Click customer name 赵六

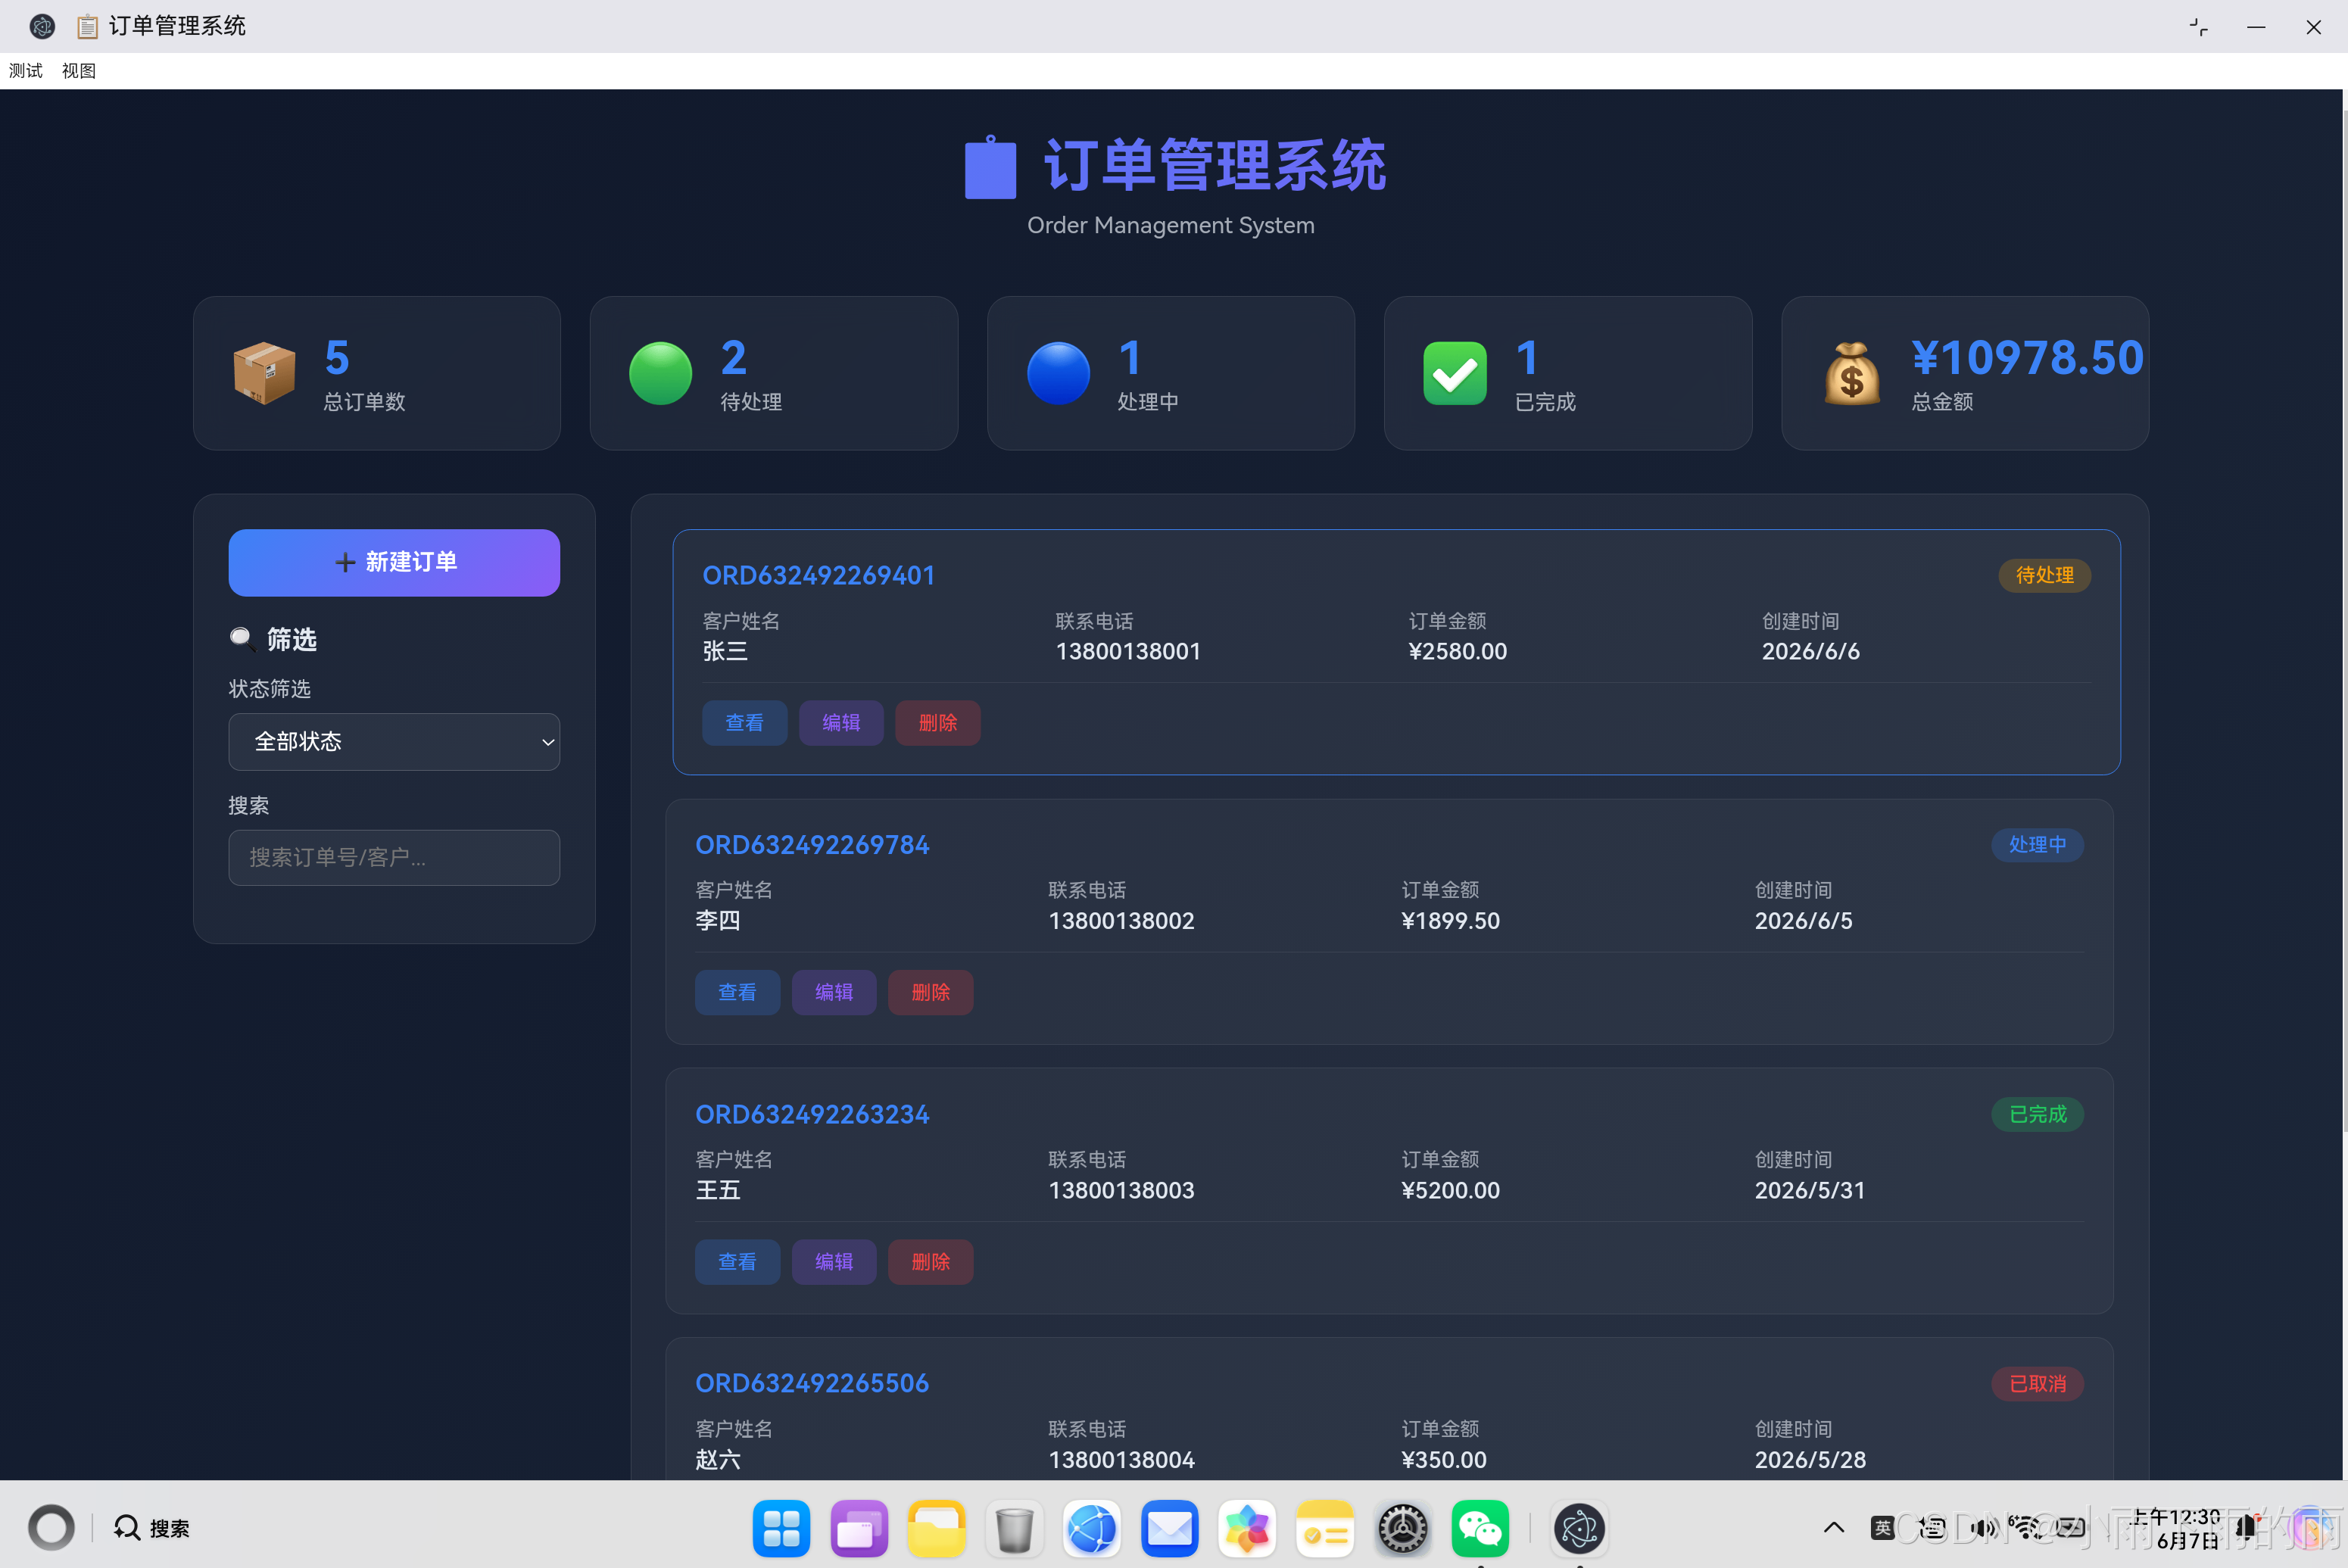pos(718,1460)
